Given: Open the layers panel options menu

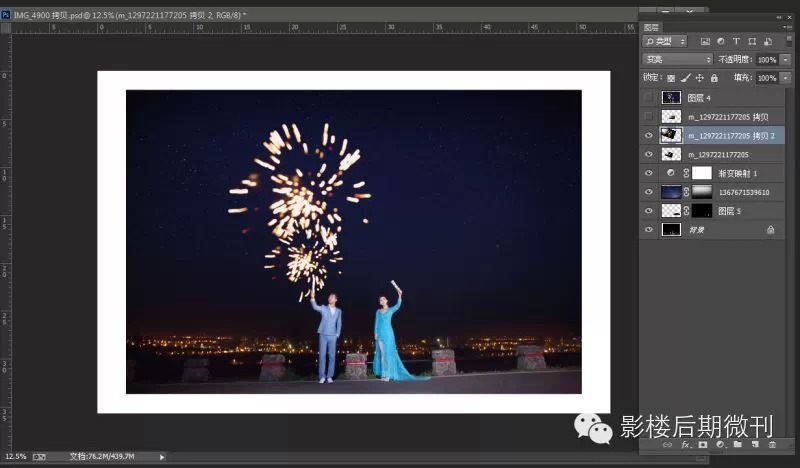Looking at the screenshot, I should pos(786,27).
